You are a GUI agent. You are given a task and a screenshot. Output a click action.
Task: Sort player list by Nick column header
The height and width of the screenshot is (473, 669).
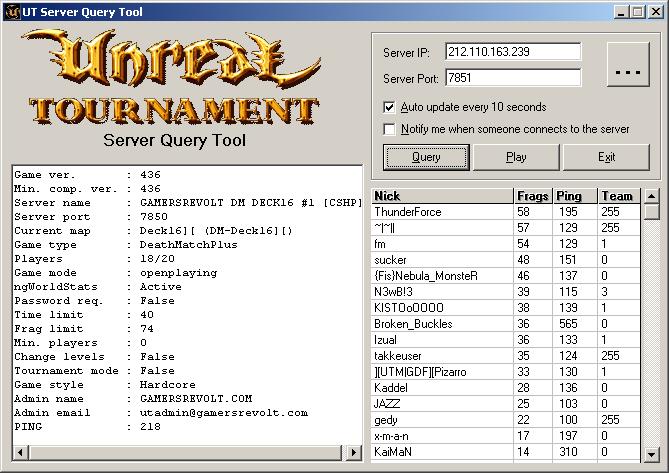(x=442, y=196)
